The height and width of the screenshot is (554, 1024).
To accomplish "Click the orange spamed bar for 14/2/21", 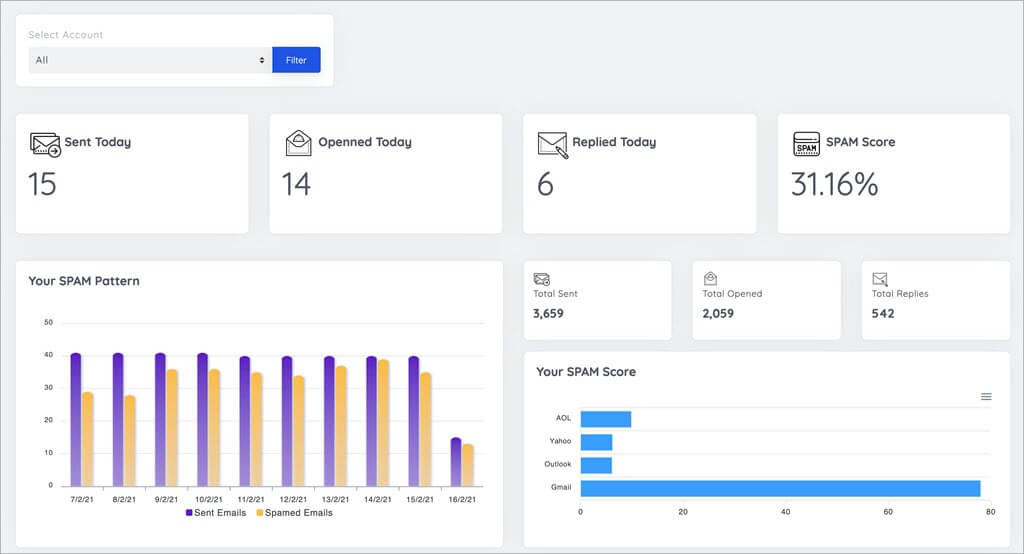I will (x=383, y=423).
